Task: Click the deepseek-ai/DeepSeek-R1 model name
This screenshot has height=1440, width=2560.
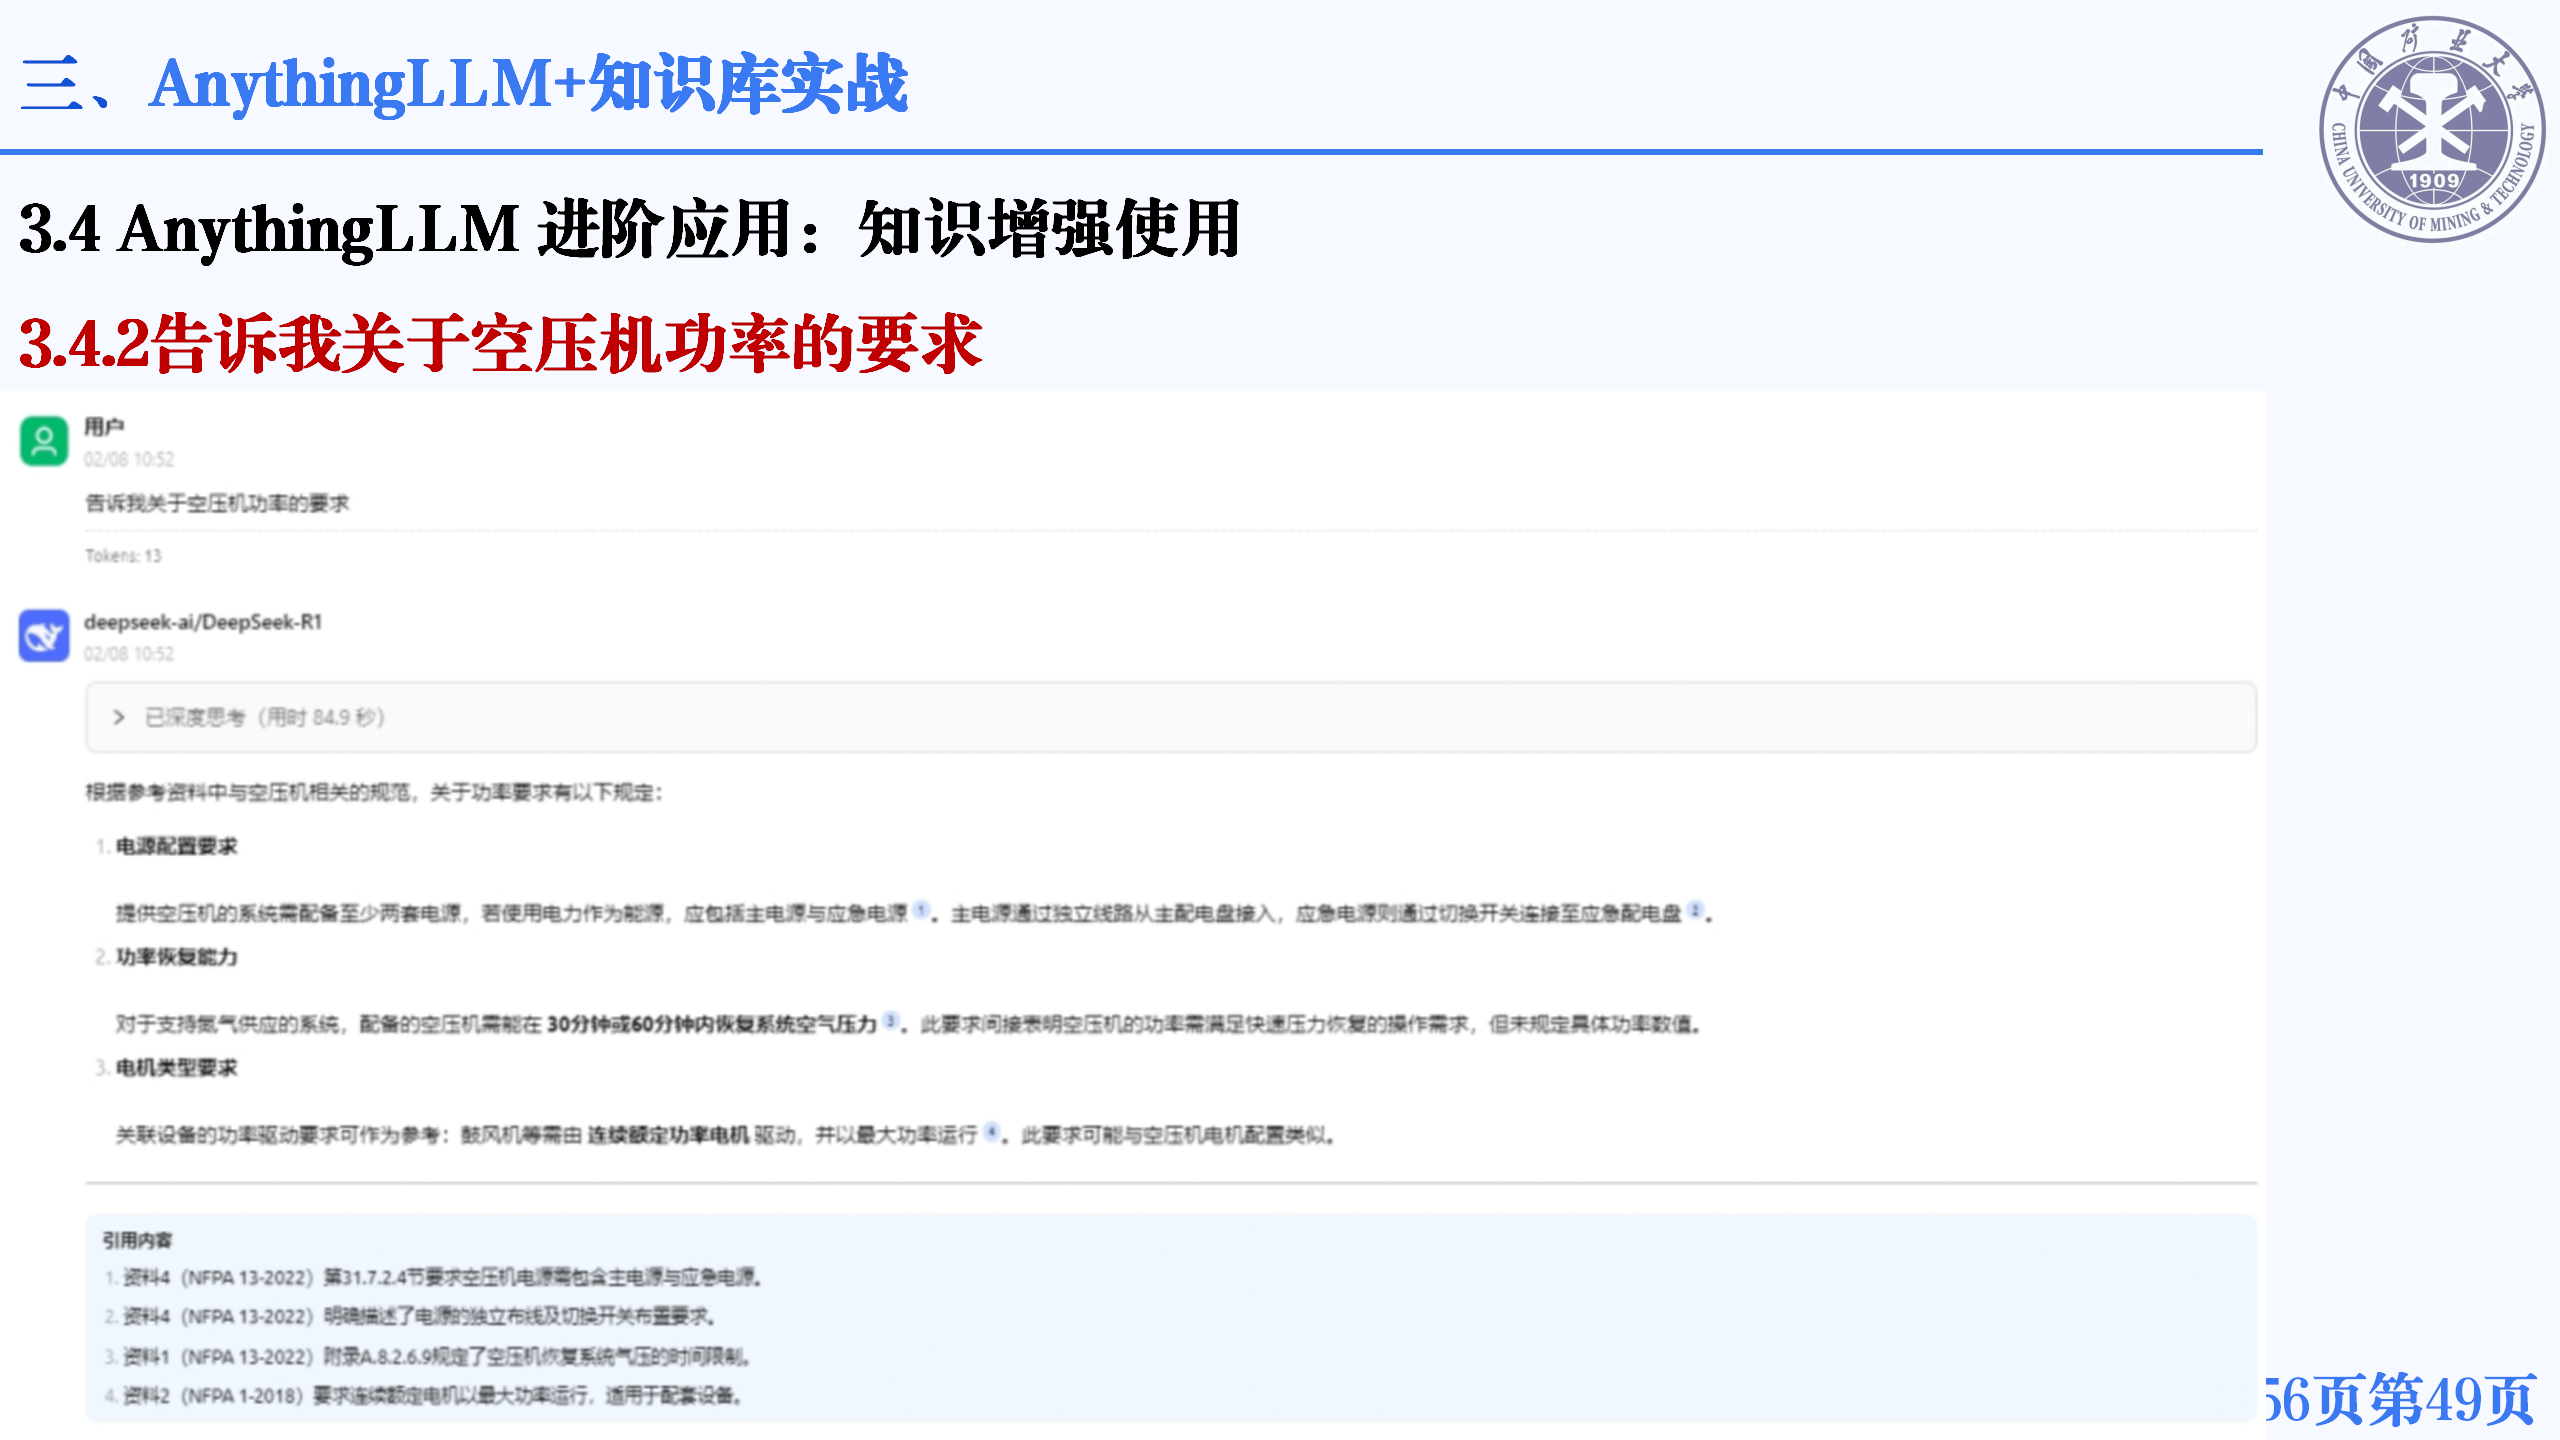Action: pos(203,622)
